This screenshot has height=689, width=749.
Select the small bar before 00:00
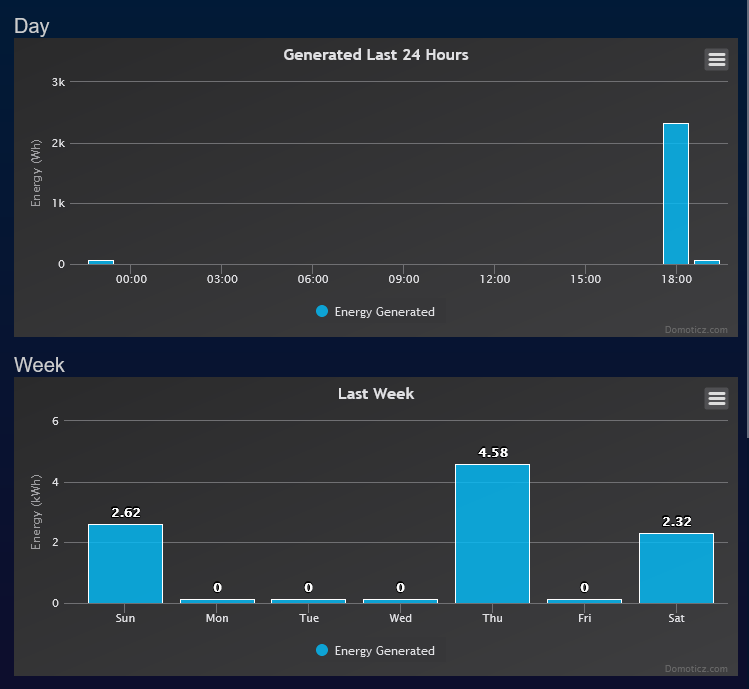click(101, 262)
